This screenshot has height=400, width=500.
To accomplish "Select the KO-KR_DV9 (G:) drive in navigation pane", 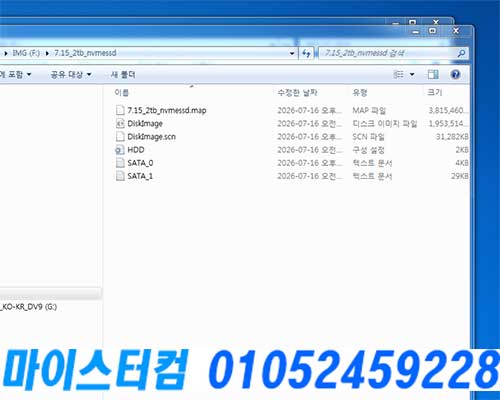I will click(x=29, y=307).
